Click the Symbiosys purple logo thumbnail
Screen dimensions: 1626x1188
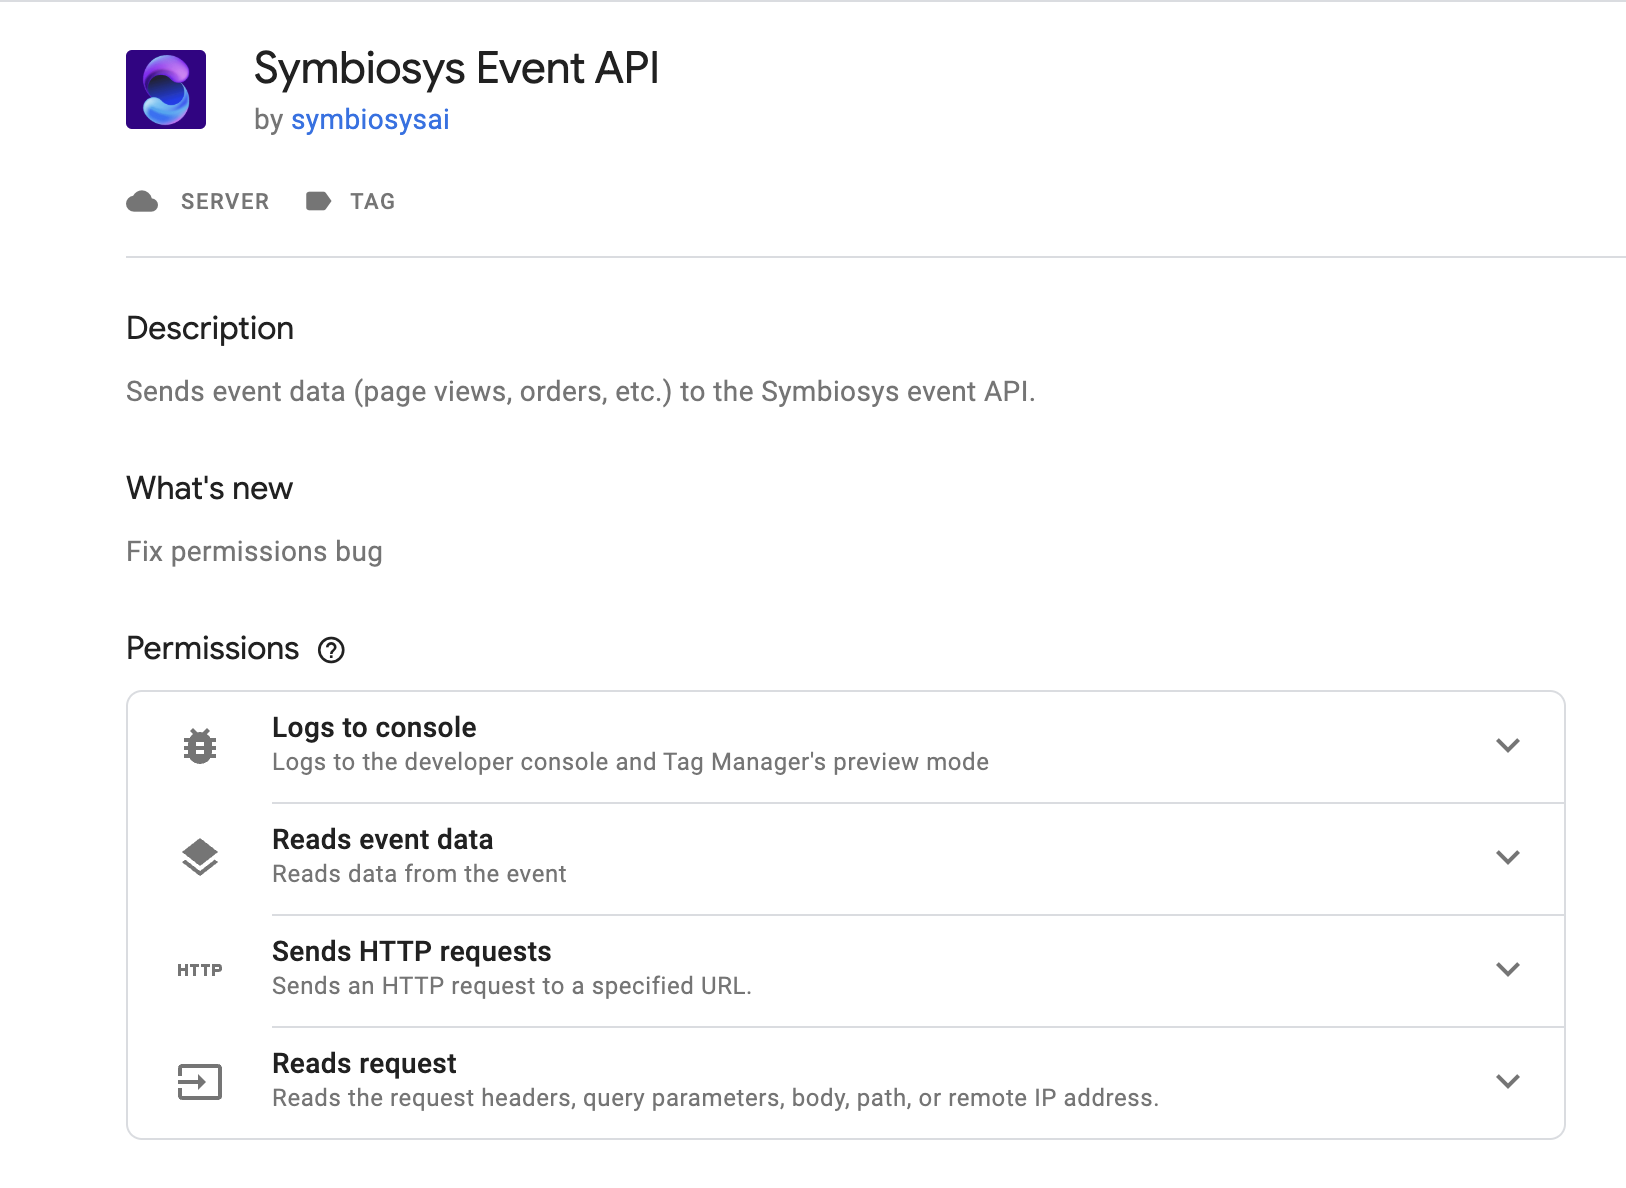click(166, 90)
